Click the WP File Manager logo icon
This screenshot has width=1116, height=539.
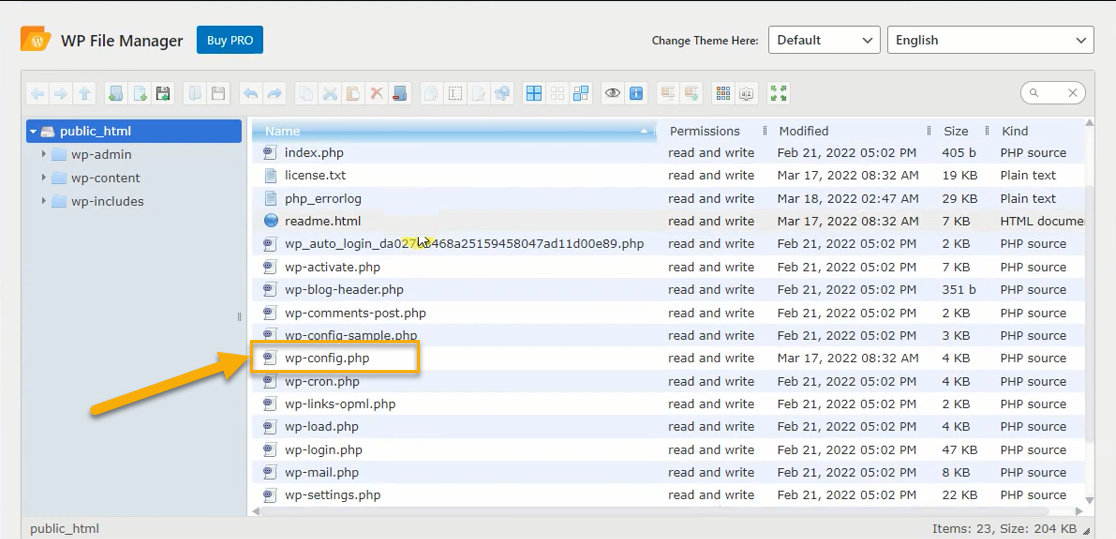click(36, 39)
